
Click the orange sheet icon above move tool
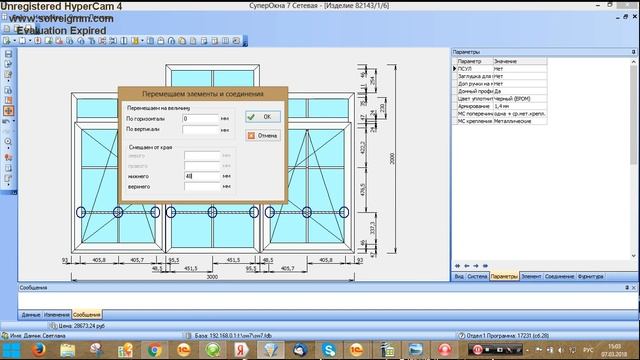click(8, 100)
